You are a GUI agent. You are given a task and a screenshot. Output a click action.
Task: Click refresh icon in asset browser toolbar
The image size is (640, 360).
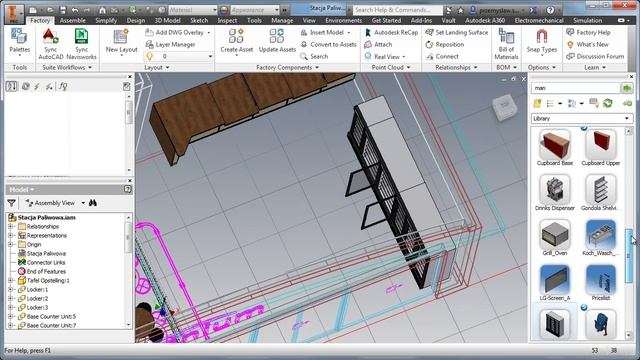[x=608, y=103]
